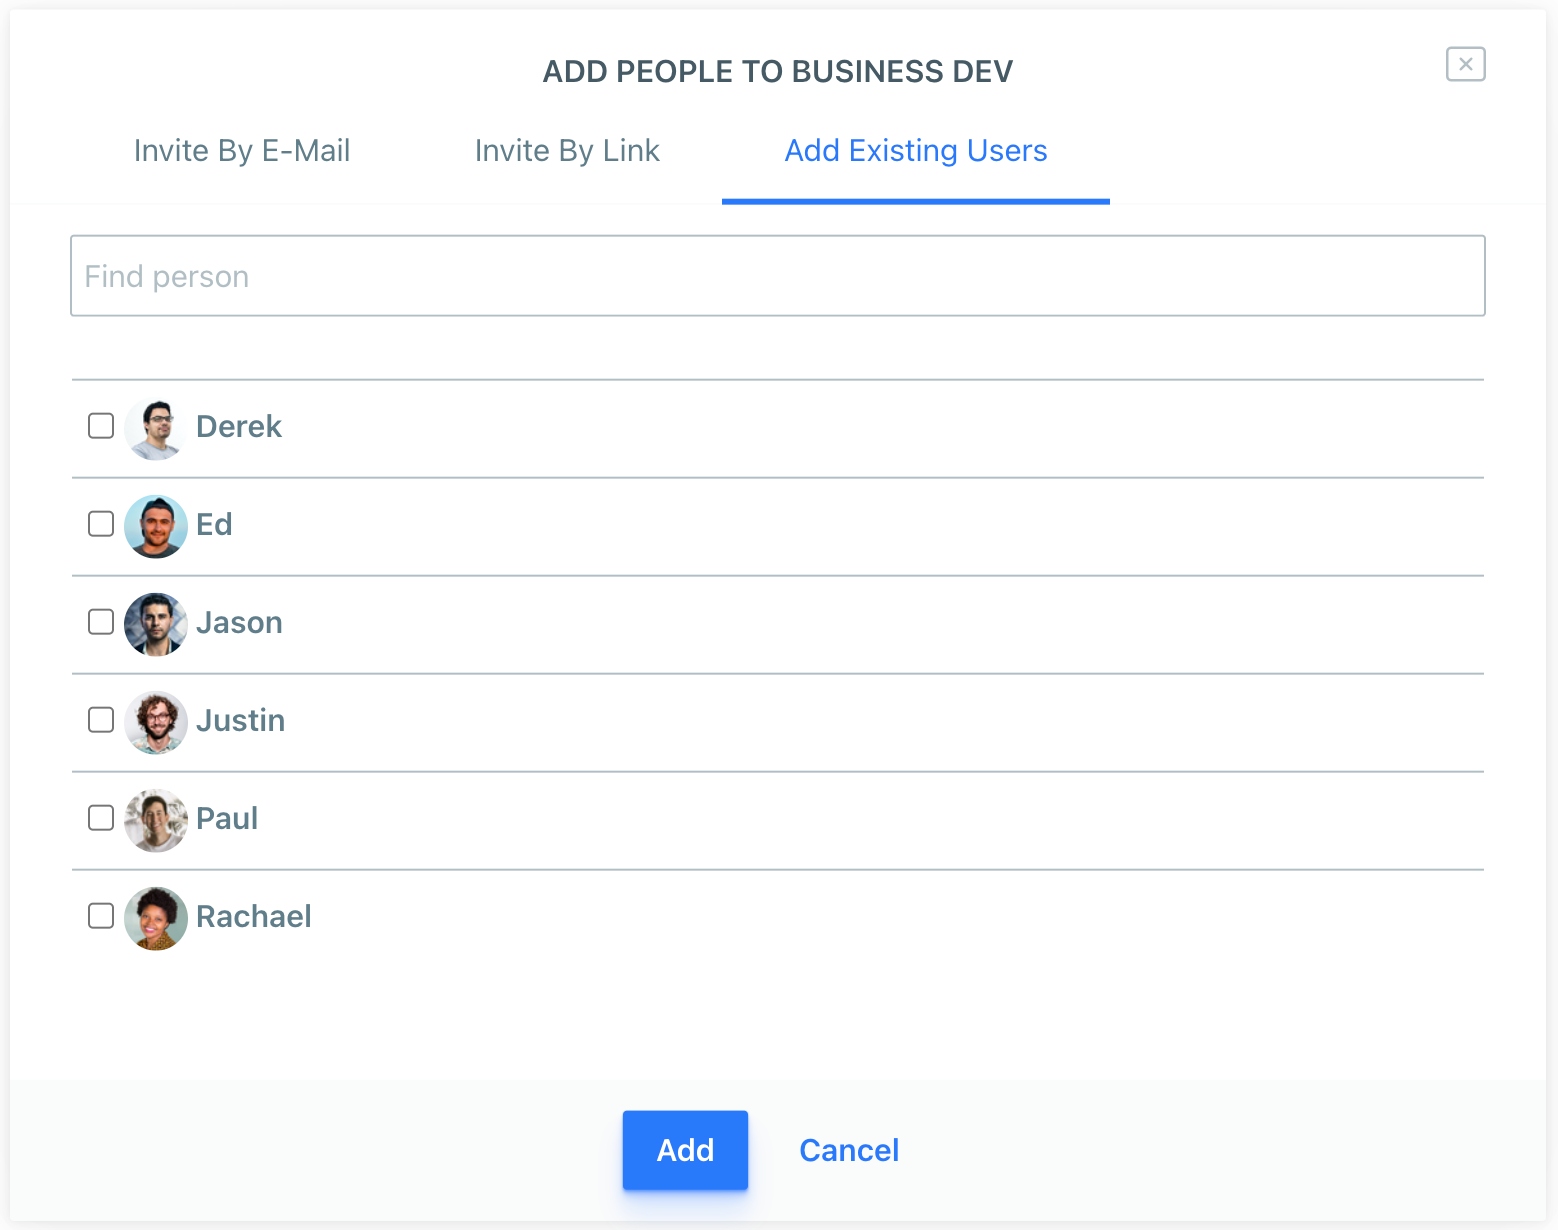
Task: Enable the Justin checkbox
Action: coord(101,720)
